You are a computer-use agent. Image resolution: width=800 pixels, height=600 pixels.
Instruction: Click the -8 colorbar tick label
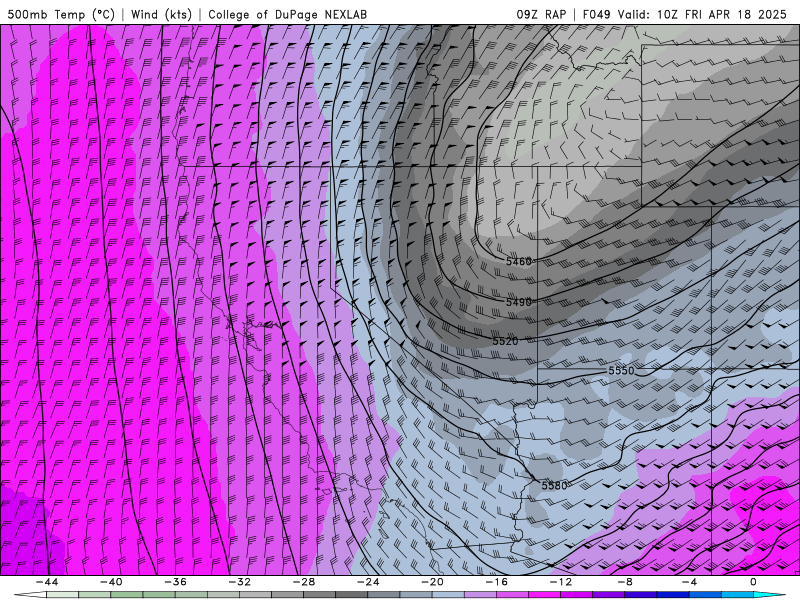coord(625,582)
